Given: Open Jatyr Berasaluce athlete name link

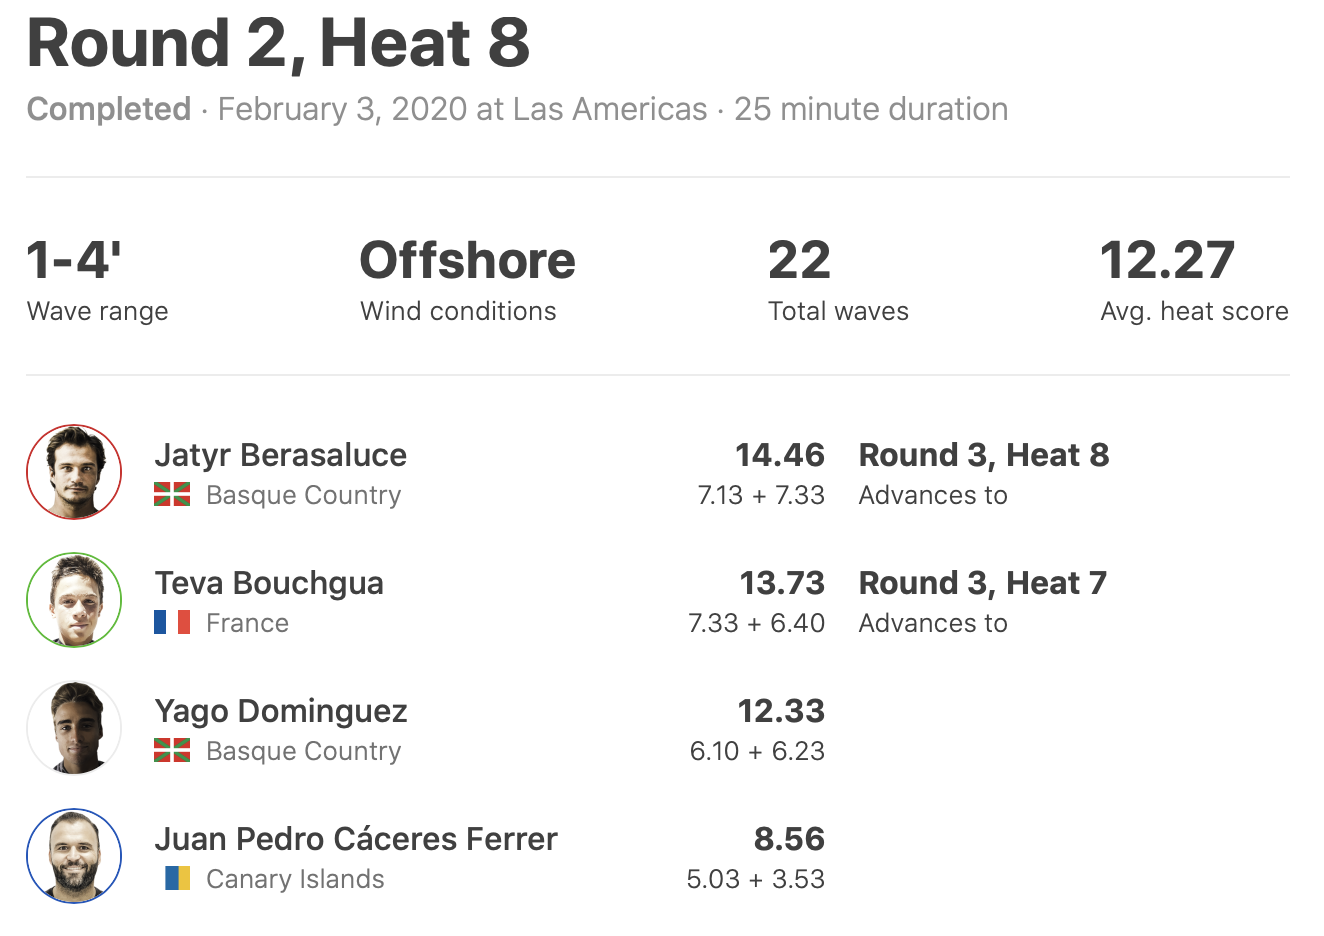Looking at the screenshot, I should (281, 455).
